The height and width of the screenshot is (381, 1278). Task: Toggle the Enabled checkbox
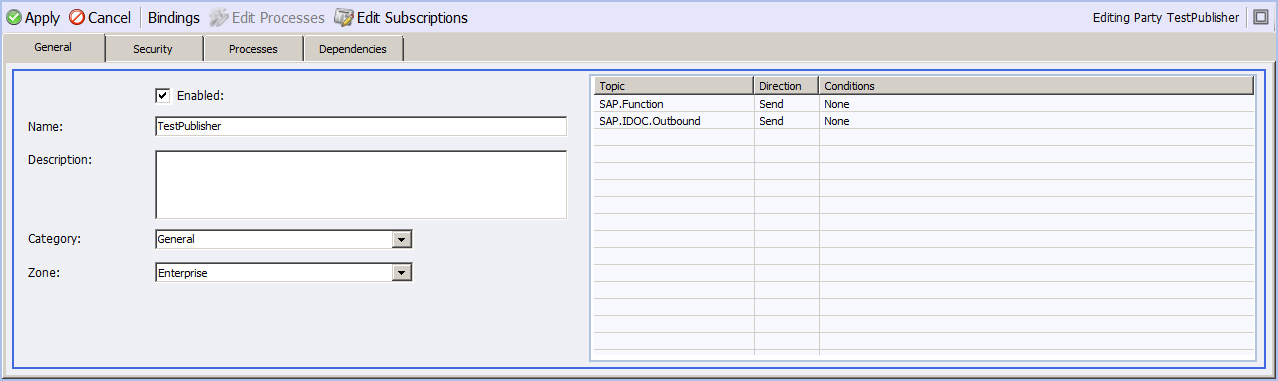point(163,96)
